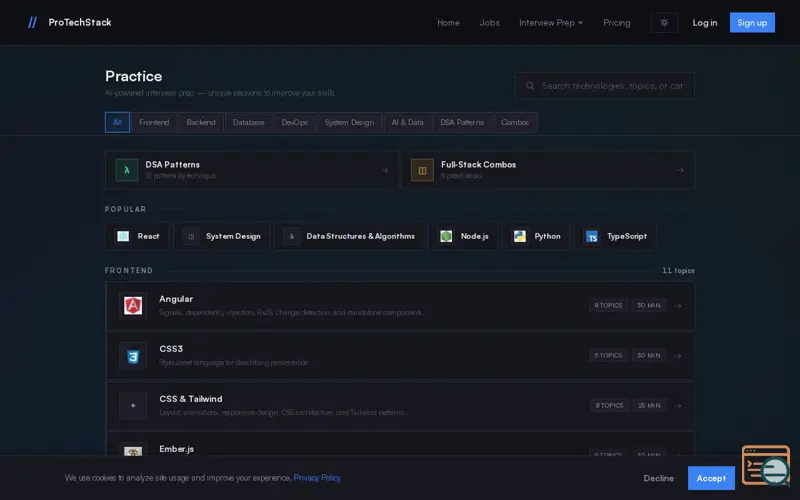Open the Home navigation link

[x=448, y=22]
